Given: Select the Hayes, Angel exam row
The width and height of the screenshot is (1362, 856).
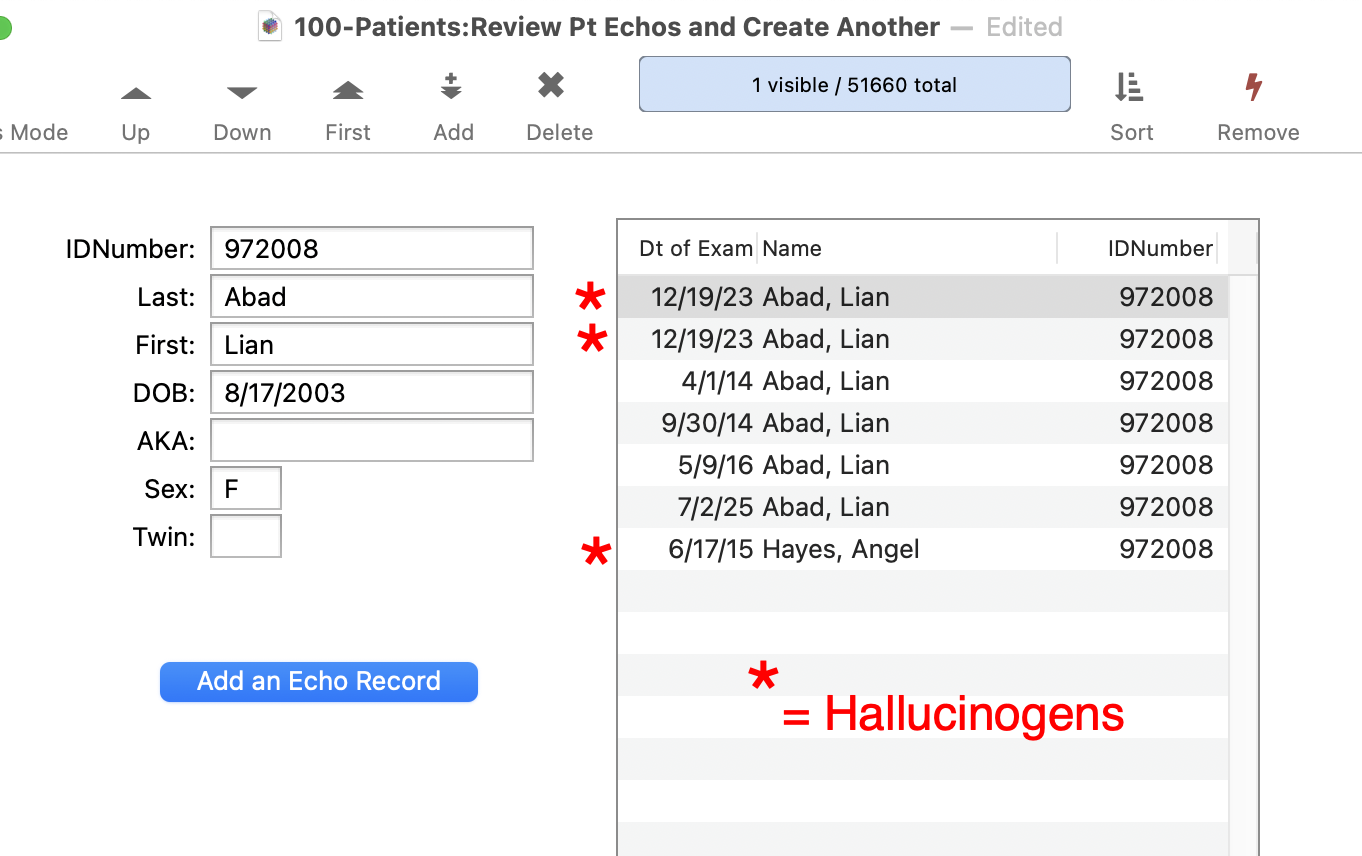Looking at the screenshot, I should [922, 549].
